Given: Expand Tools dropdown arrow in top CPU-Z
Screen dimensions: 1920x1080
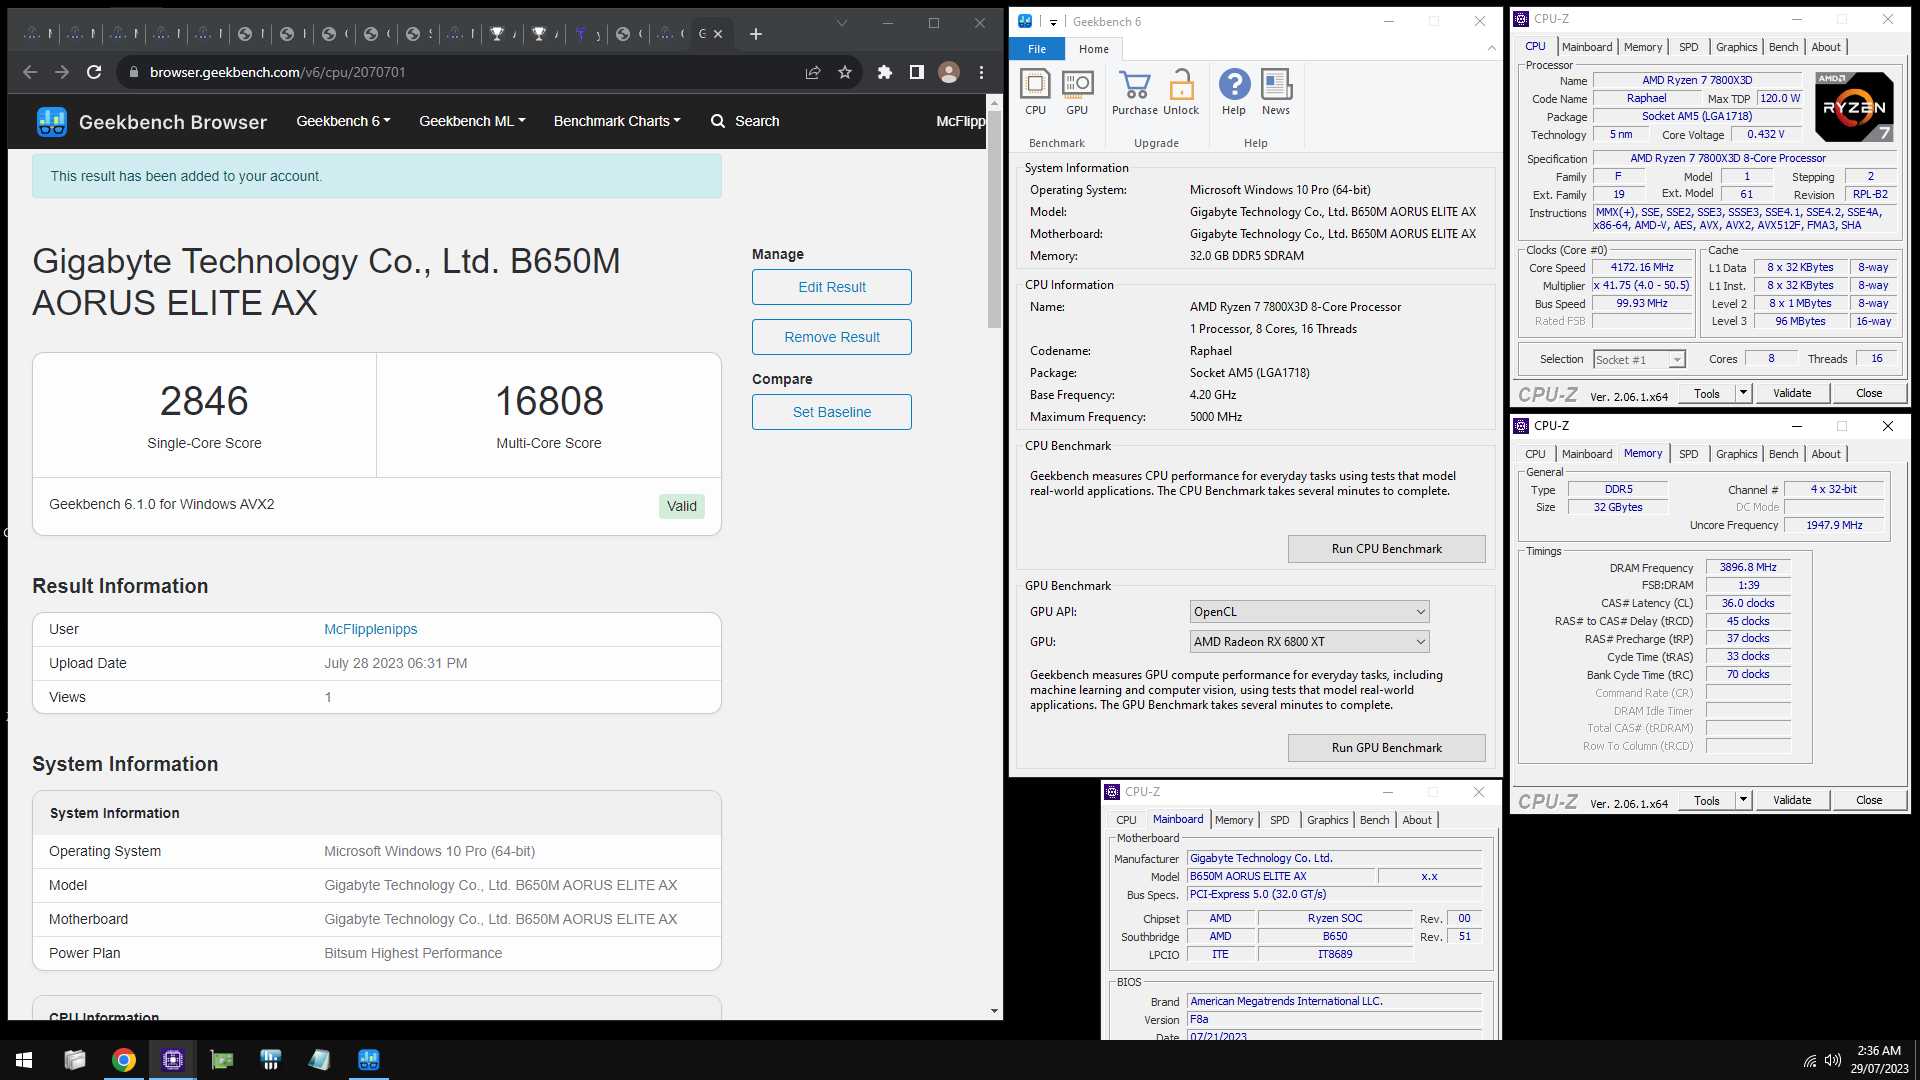Looking at the screenshot, I should [x=1743, y=393].
